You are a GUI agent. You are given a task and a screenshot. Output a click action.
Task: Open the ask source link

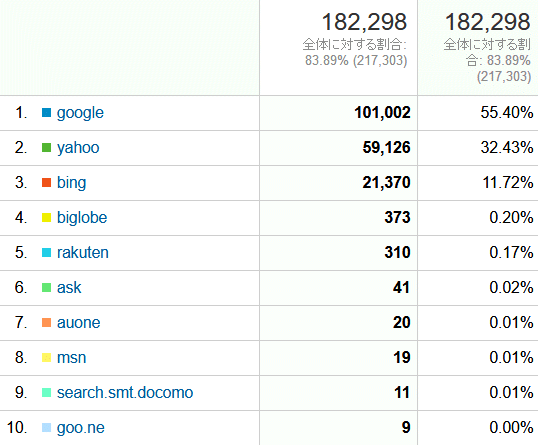click(69, 288)
